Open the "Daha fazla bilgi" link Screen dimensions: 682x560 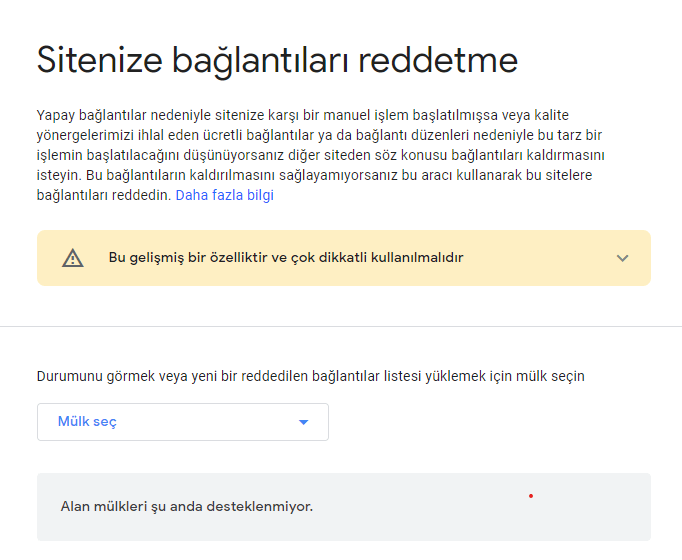[x=224, y=195]
